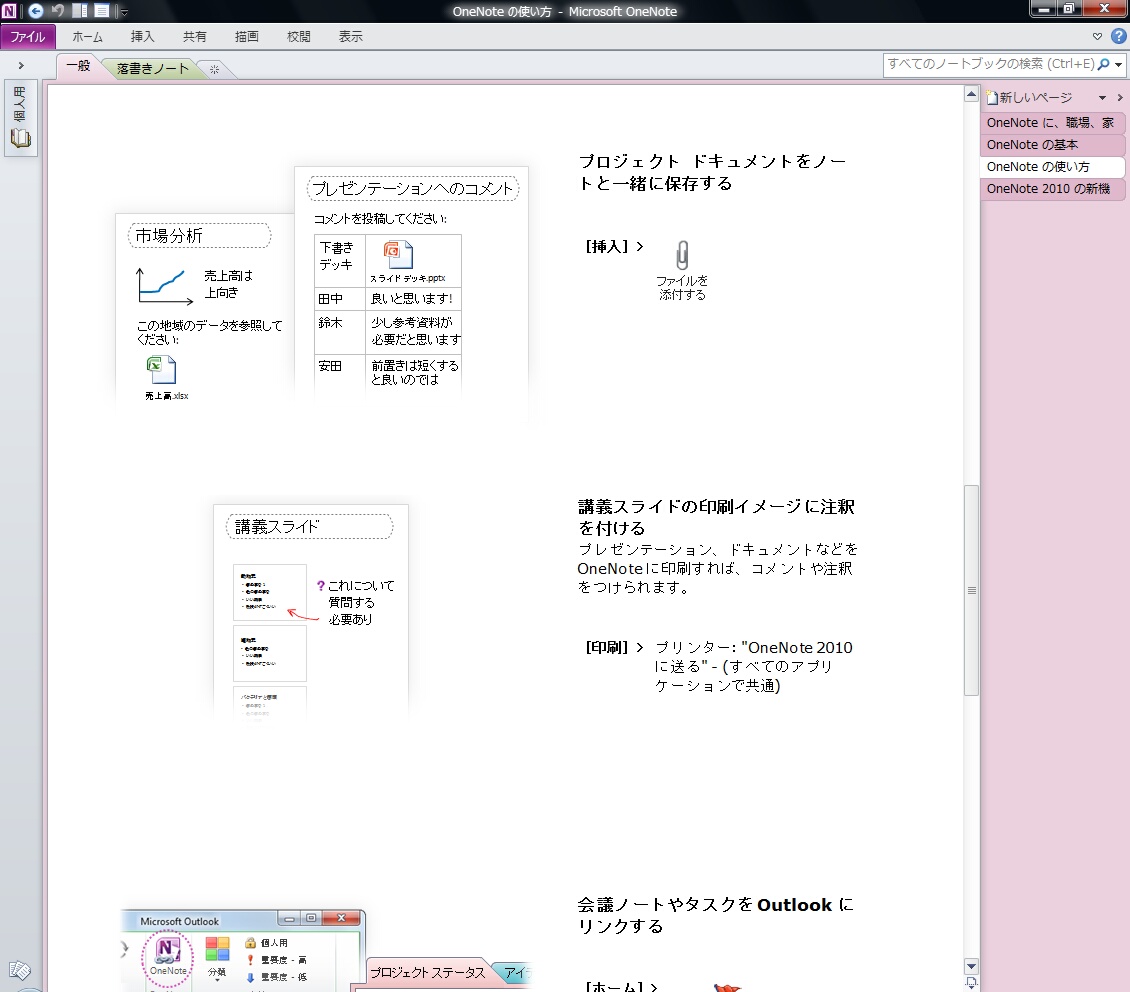
Task: Click heading 'プロジェクト ドキュメントをノートと一緒に保存する'
Action: pos(712,172)
